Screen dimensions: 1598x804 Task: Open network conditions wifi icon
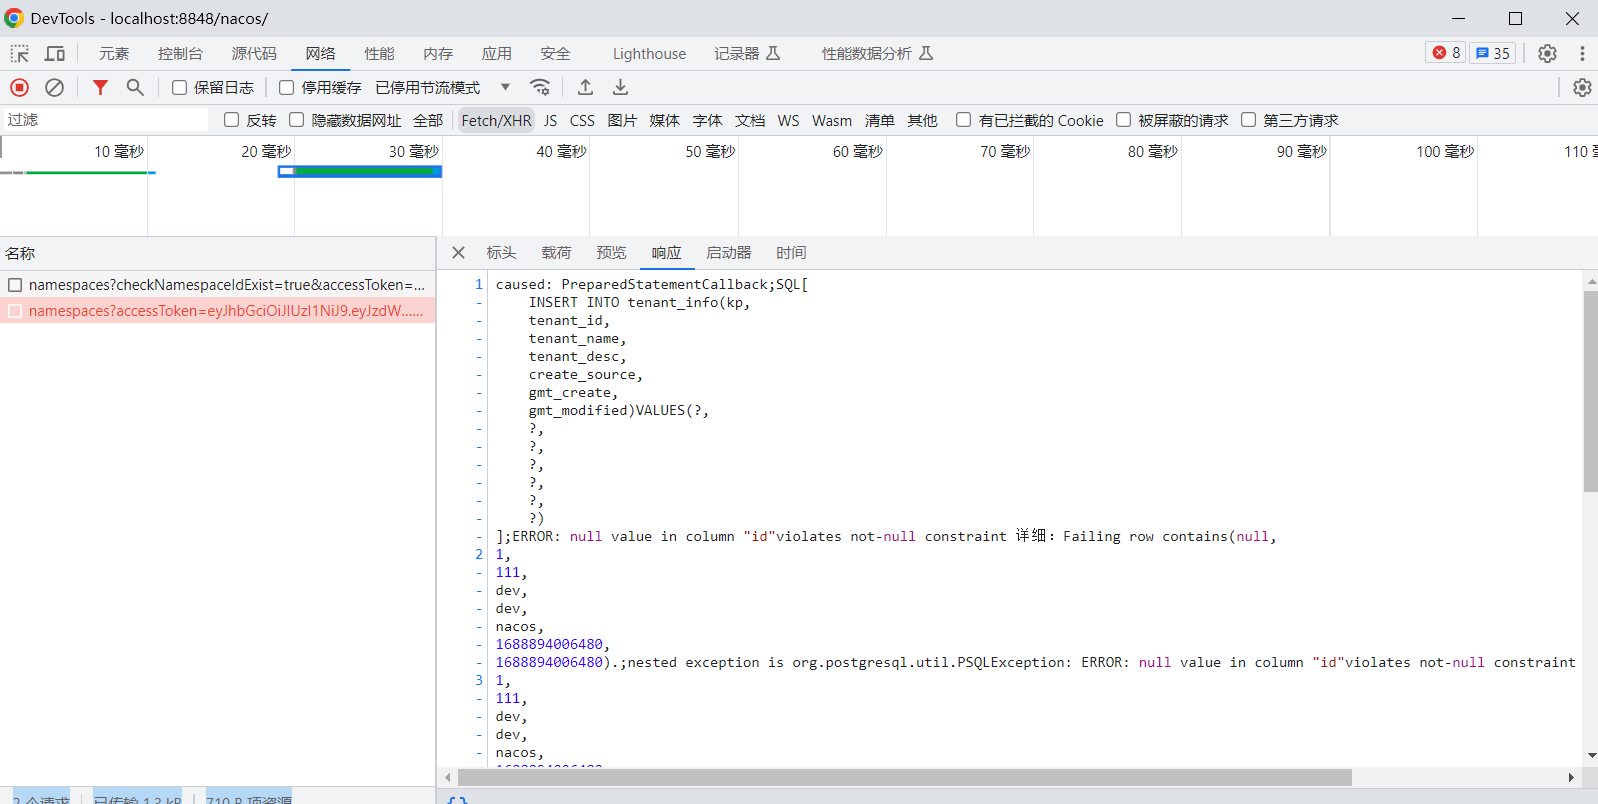click(x=540, y=87)
